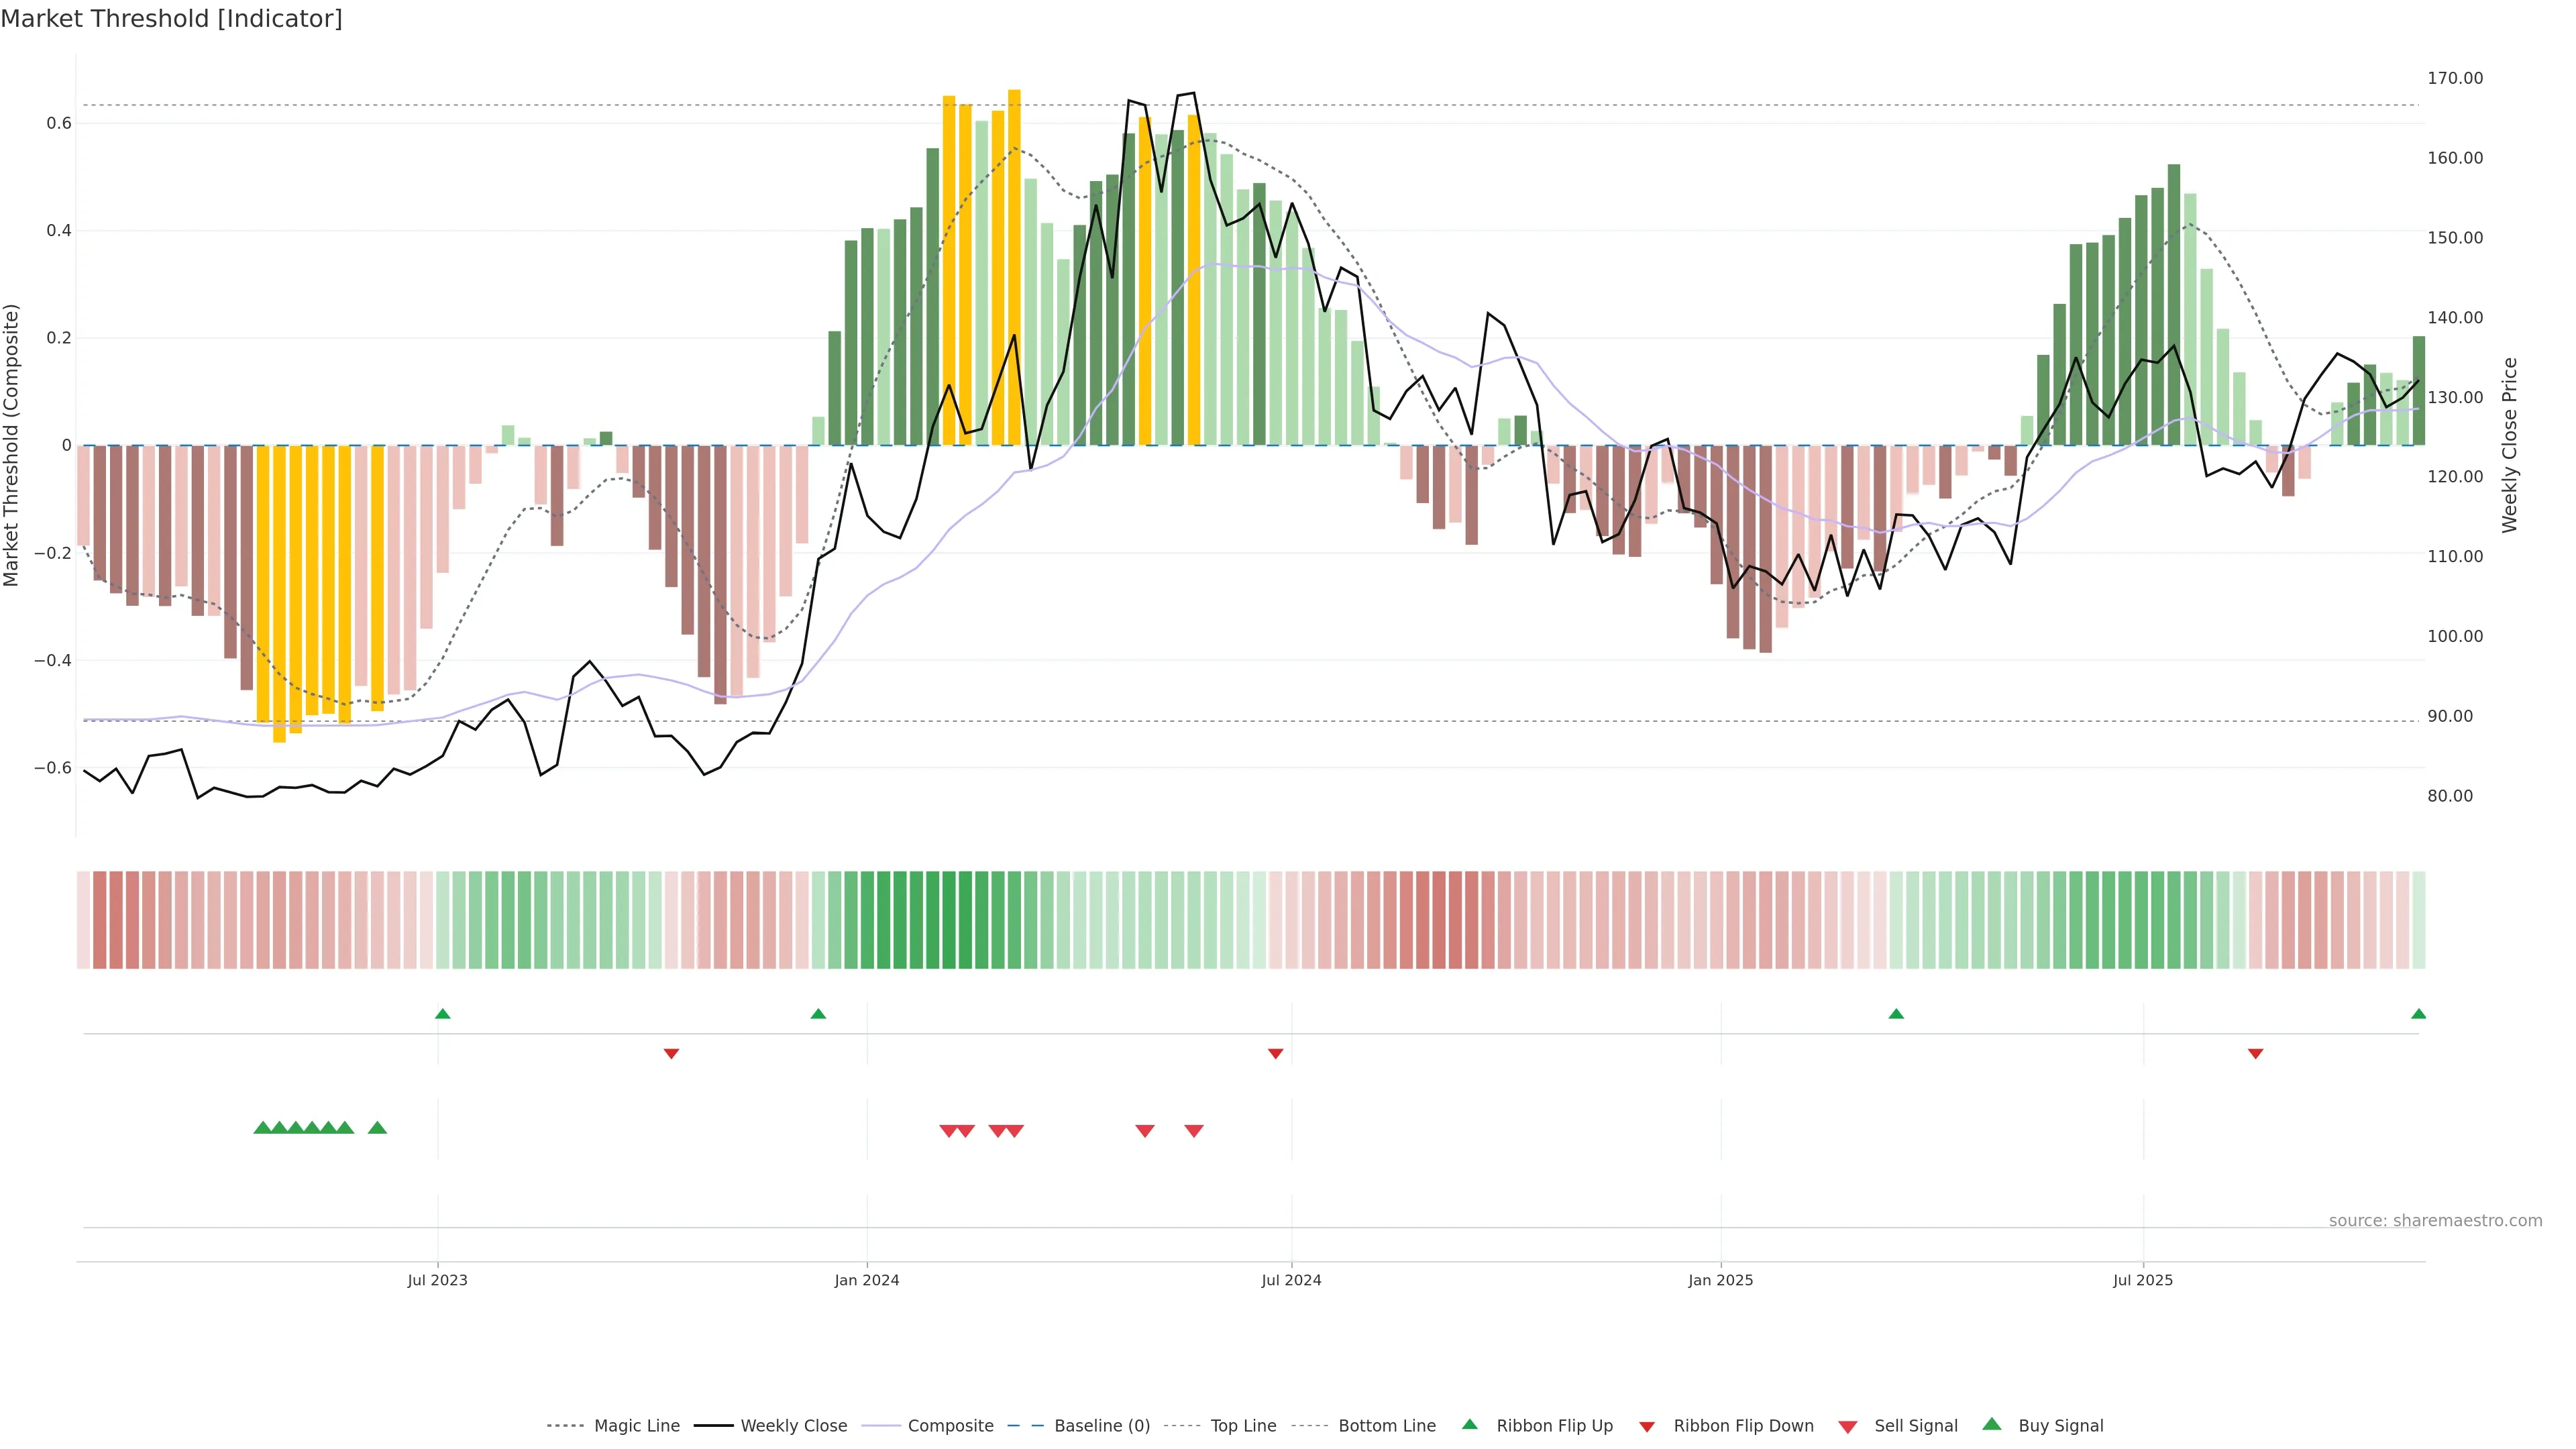This screenshot has height=1449, width=2576.
Task: Click the Buy Signal legend marker
Action: 1992,1424
